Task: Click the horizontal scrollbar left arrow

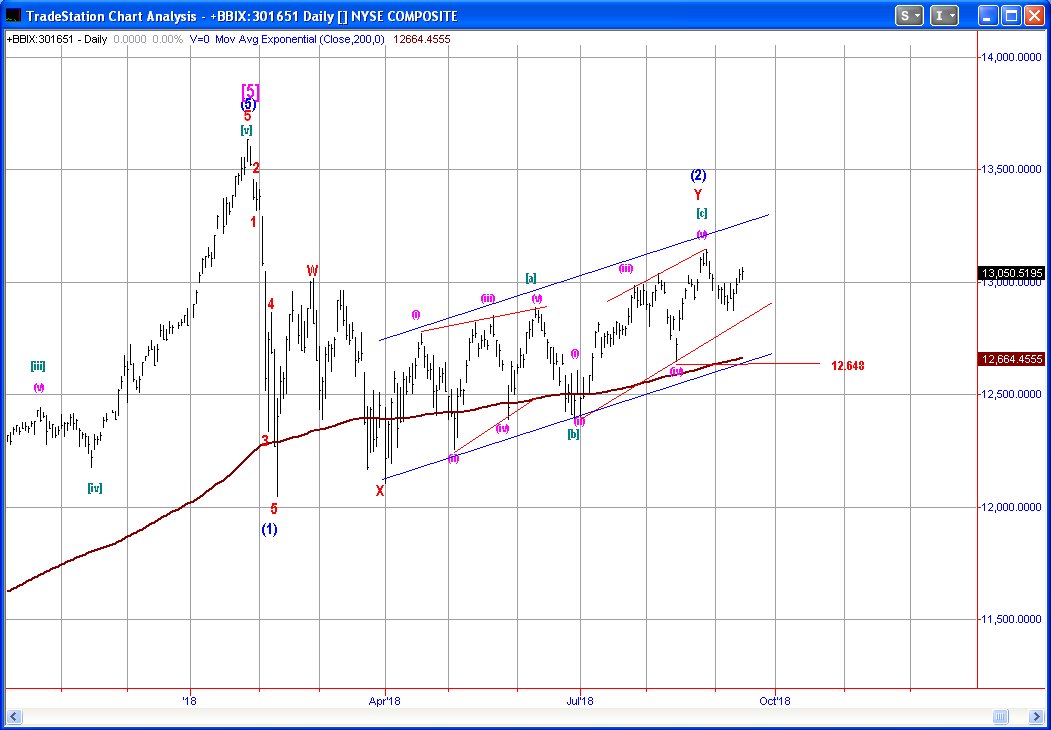Action: (13, 715)
